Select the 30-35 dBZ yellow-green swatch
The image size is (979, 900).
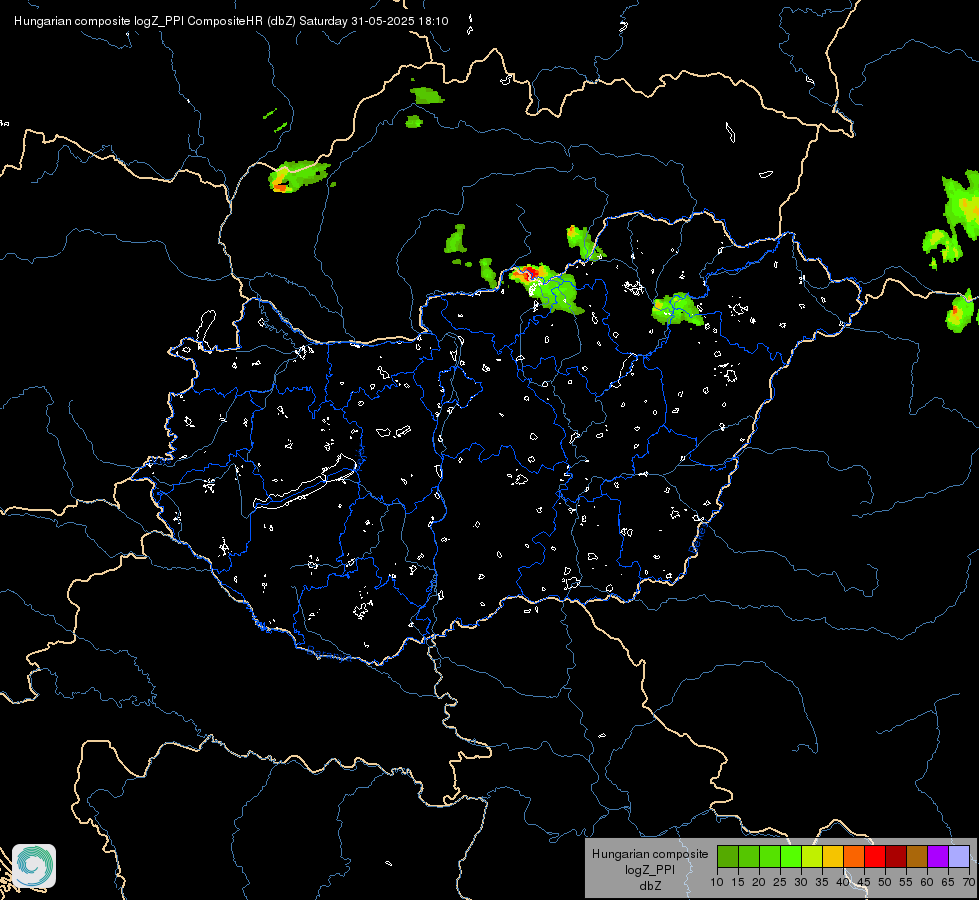tap(812, 856)
